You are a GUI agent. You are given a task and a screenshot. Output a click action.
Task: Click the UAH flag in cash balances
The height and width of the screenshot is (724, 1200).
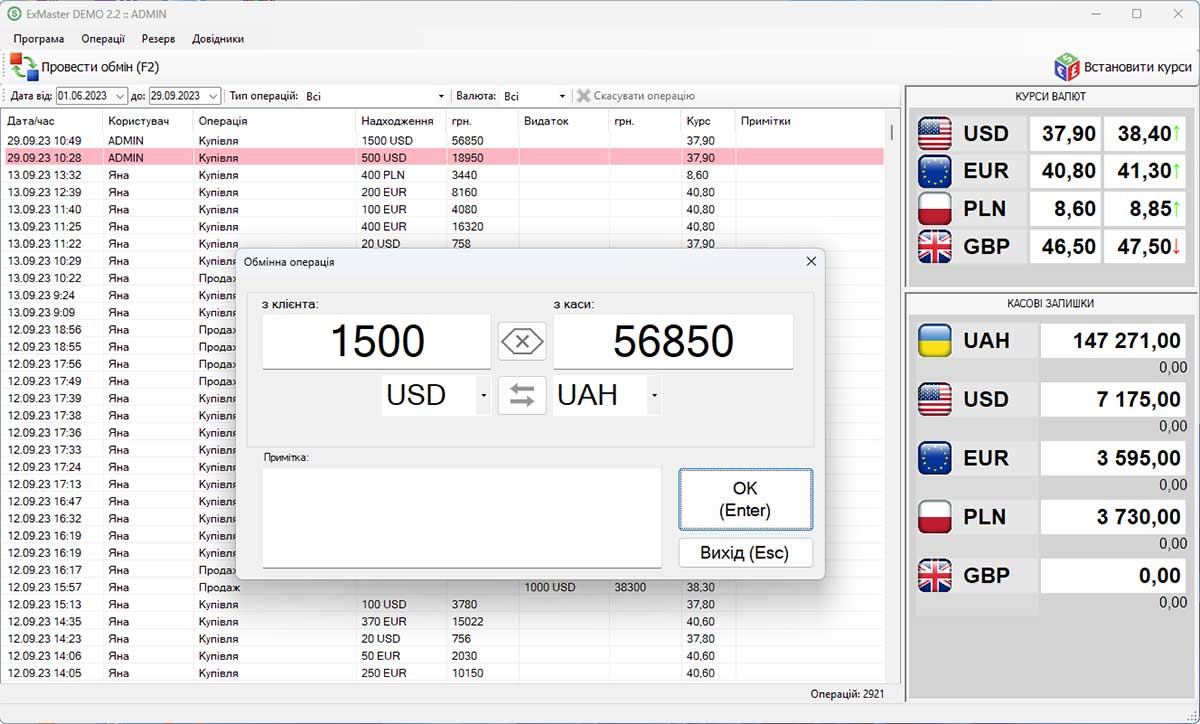click(x=935, y=341)
